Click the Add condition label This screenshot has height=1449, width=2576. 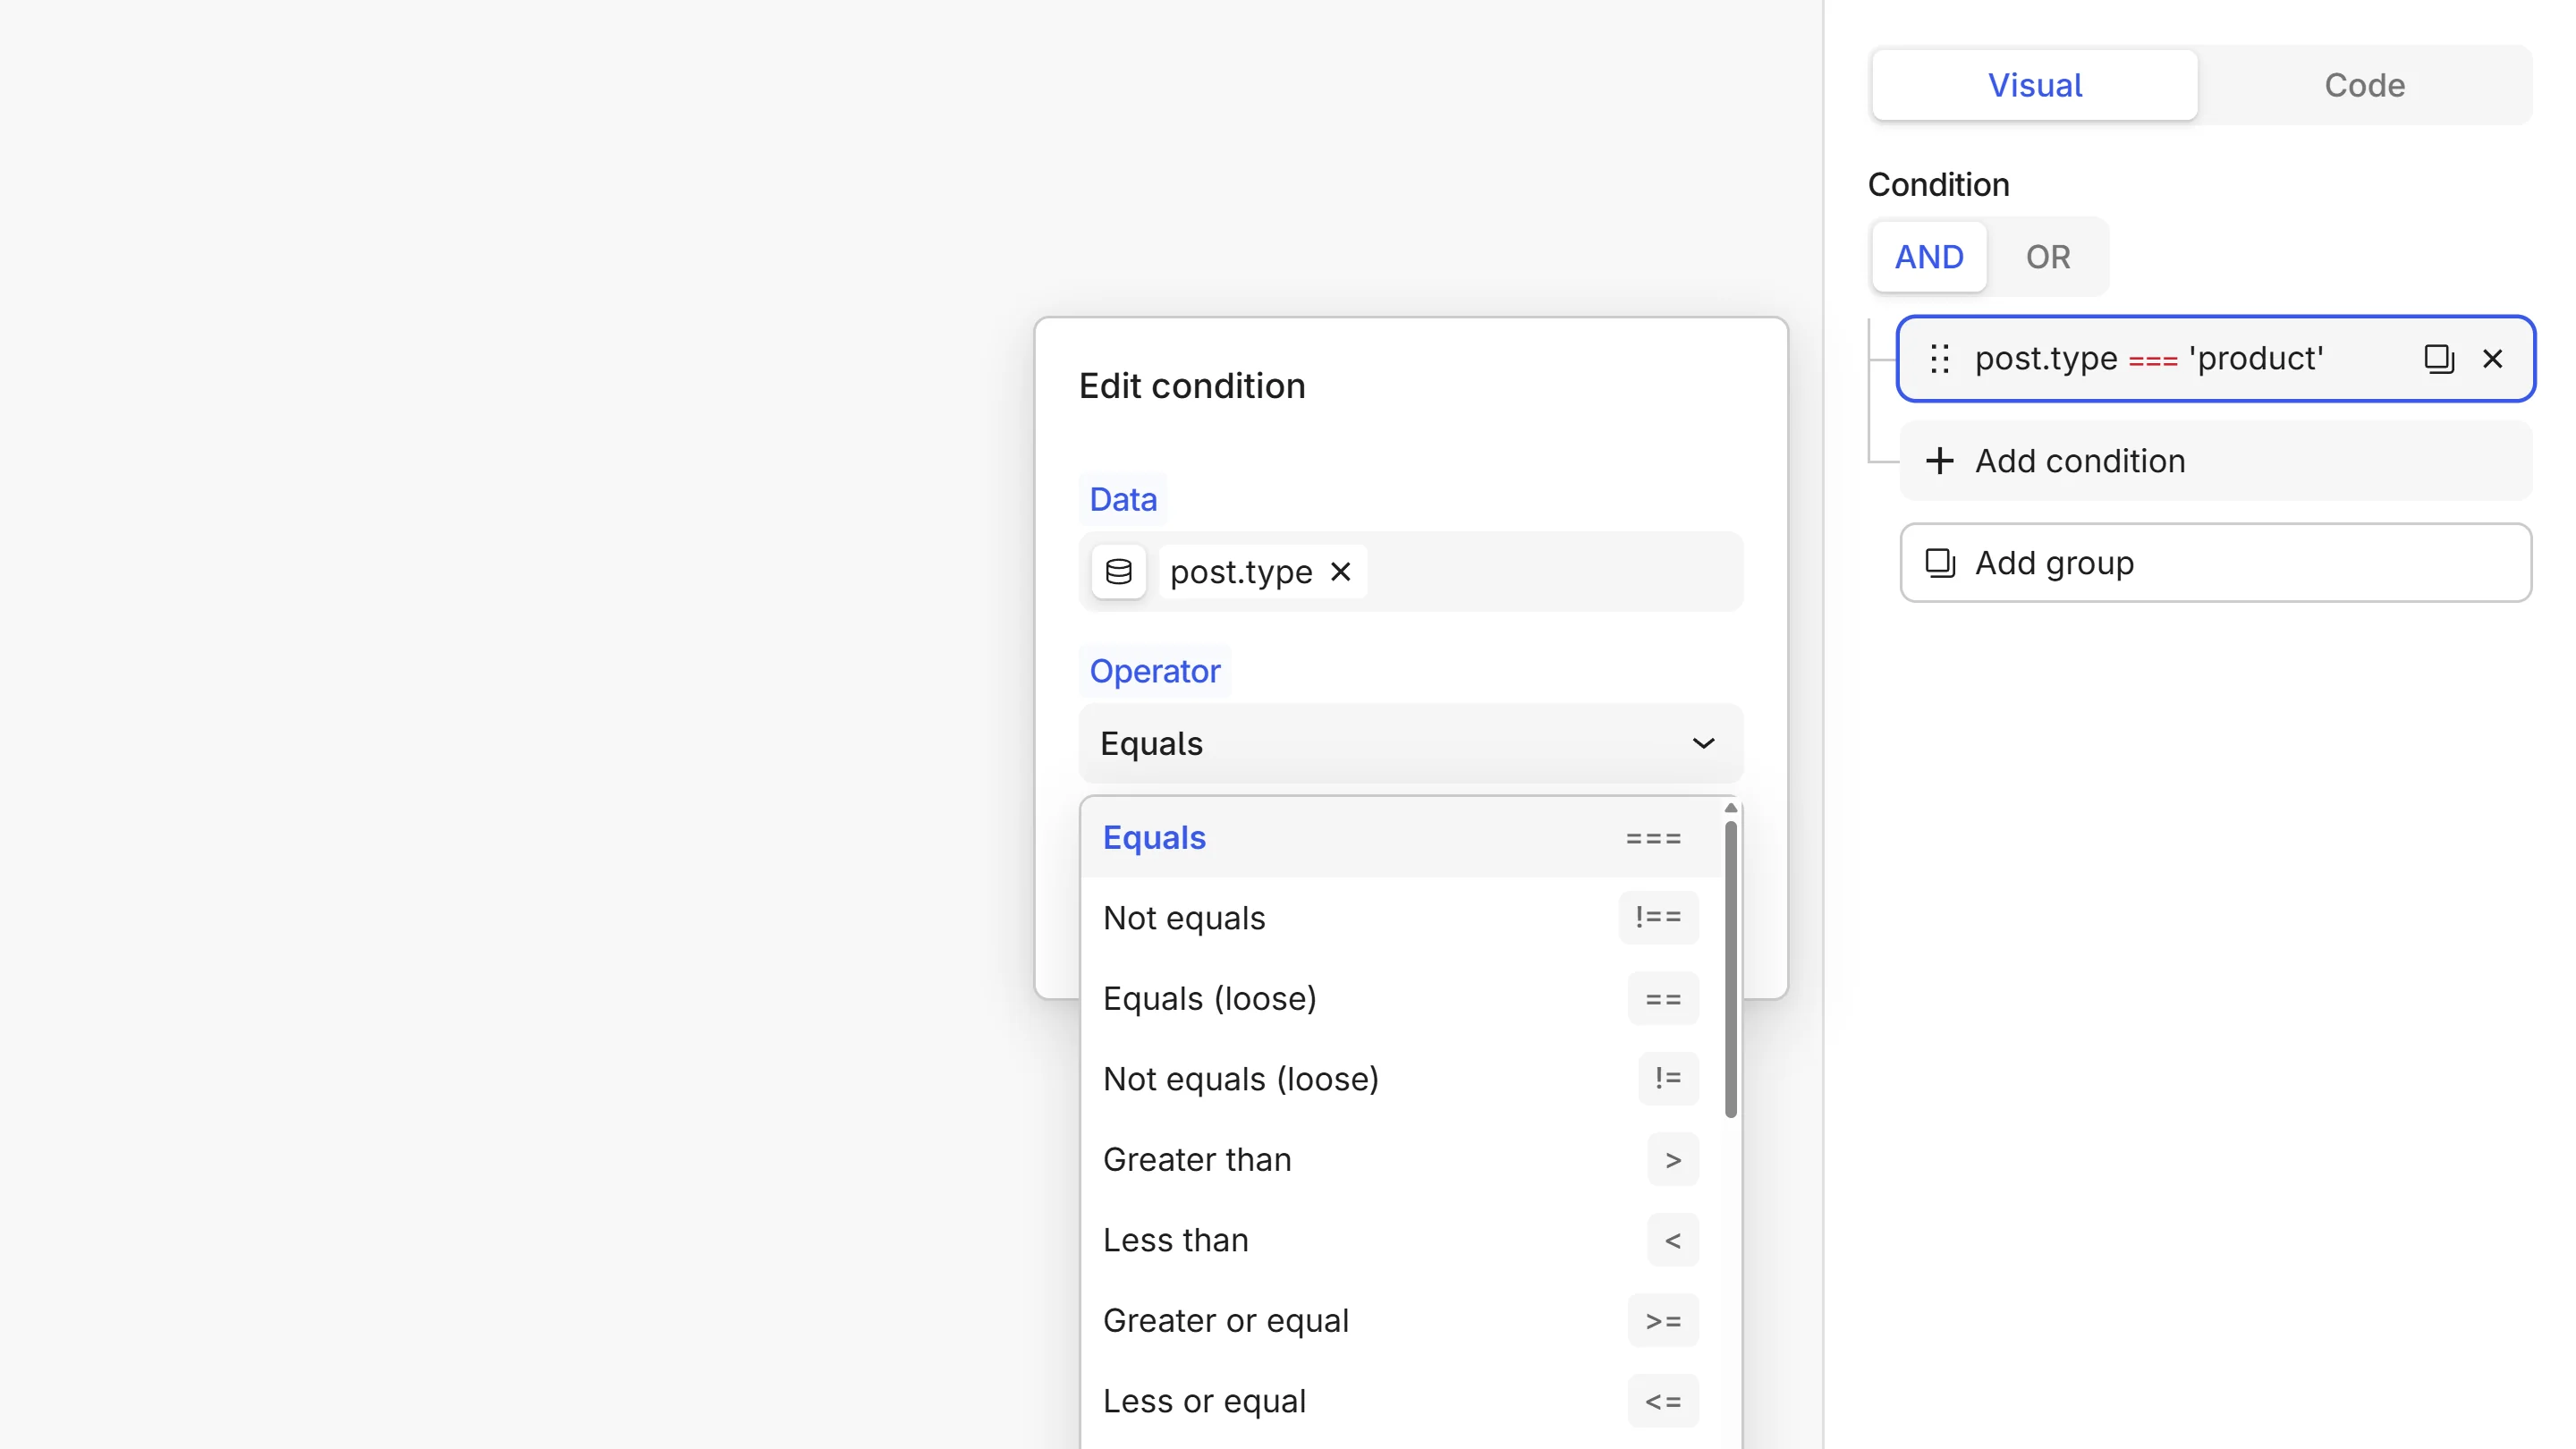(2080, 461)
